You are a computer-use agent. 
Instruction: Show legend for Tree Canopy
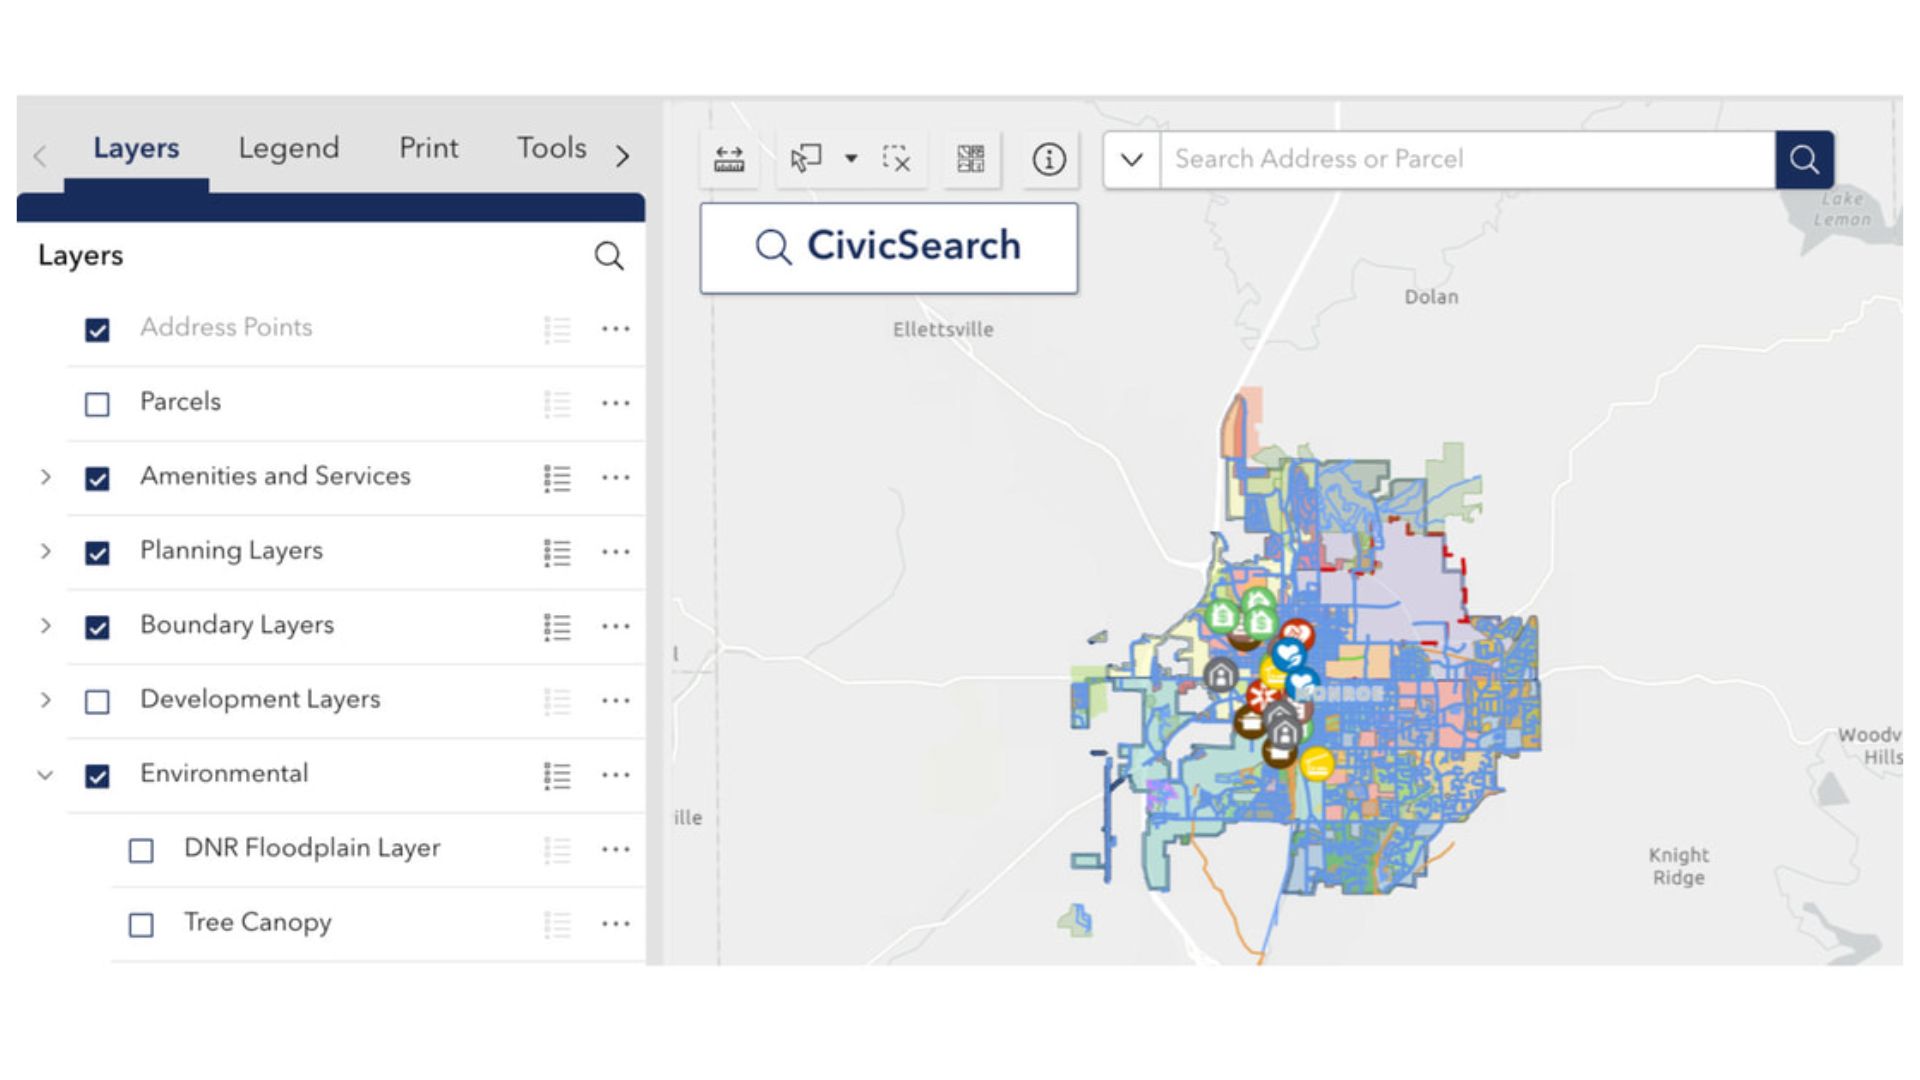coord(557,924)
